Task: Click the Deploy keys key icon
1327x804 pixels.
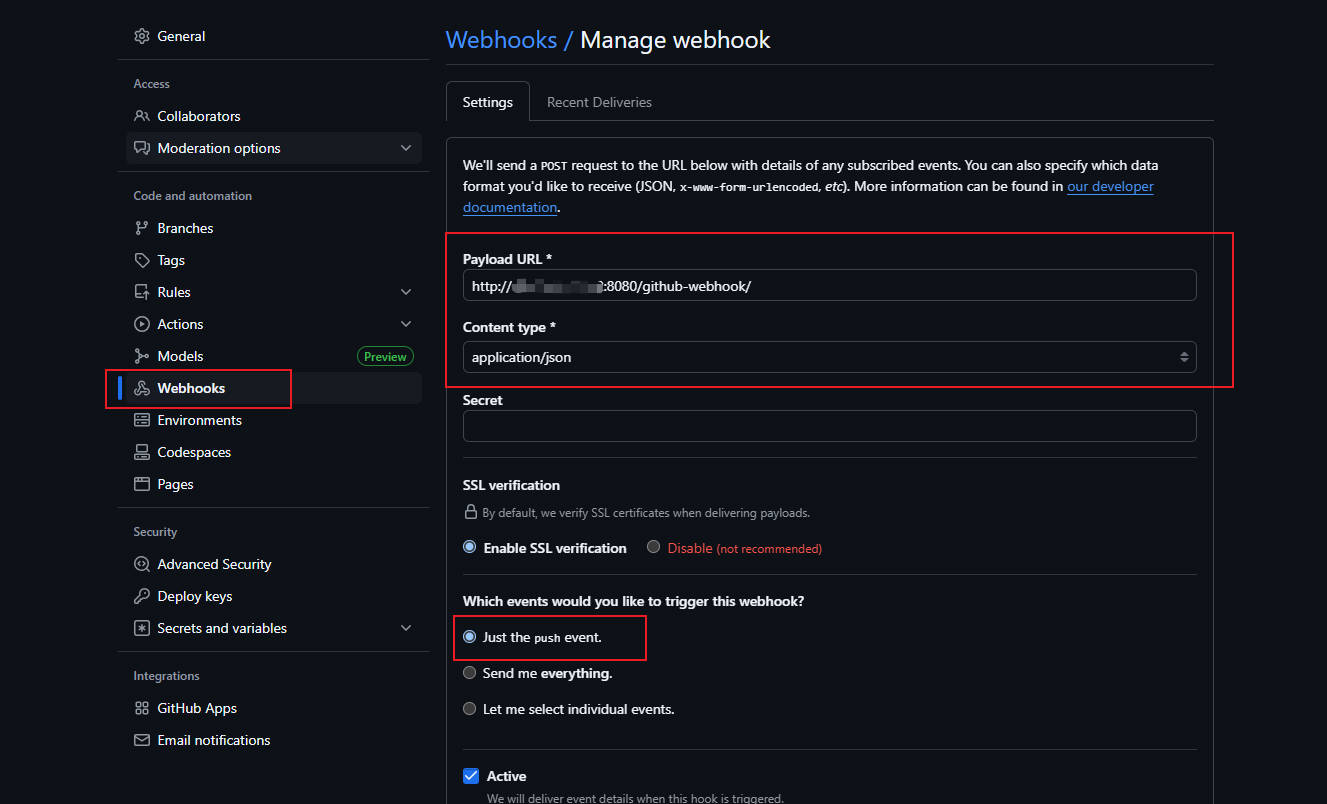Action: (x=142, y=596)
